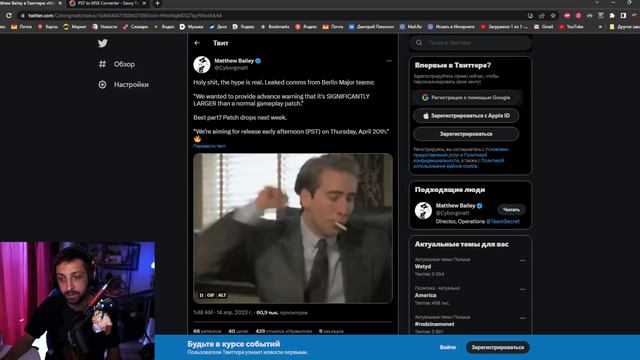Image resolution: width=640 pixels, height=360 pixels.
Task: Open a new browser tab
Action: (x=158, y=3)
